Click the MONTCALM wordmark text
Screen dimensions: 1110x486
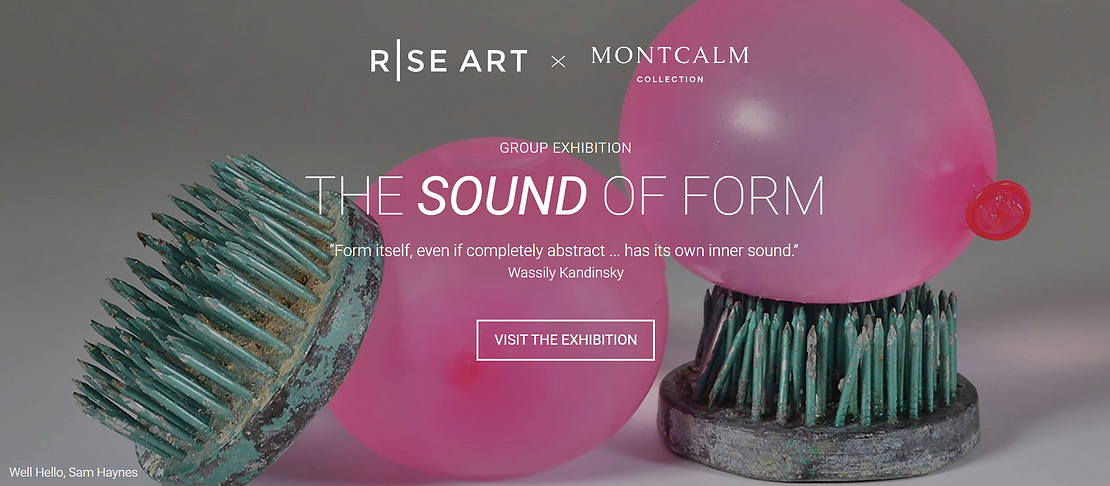669,55
